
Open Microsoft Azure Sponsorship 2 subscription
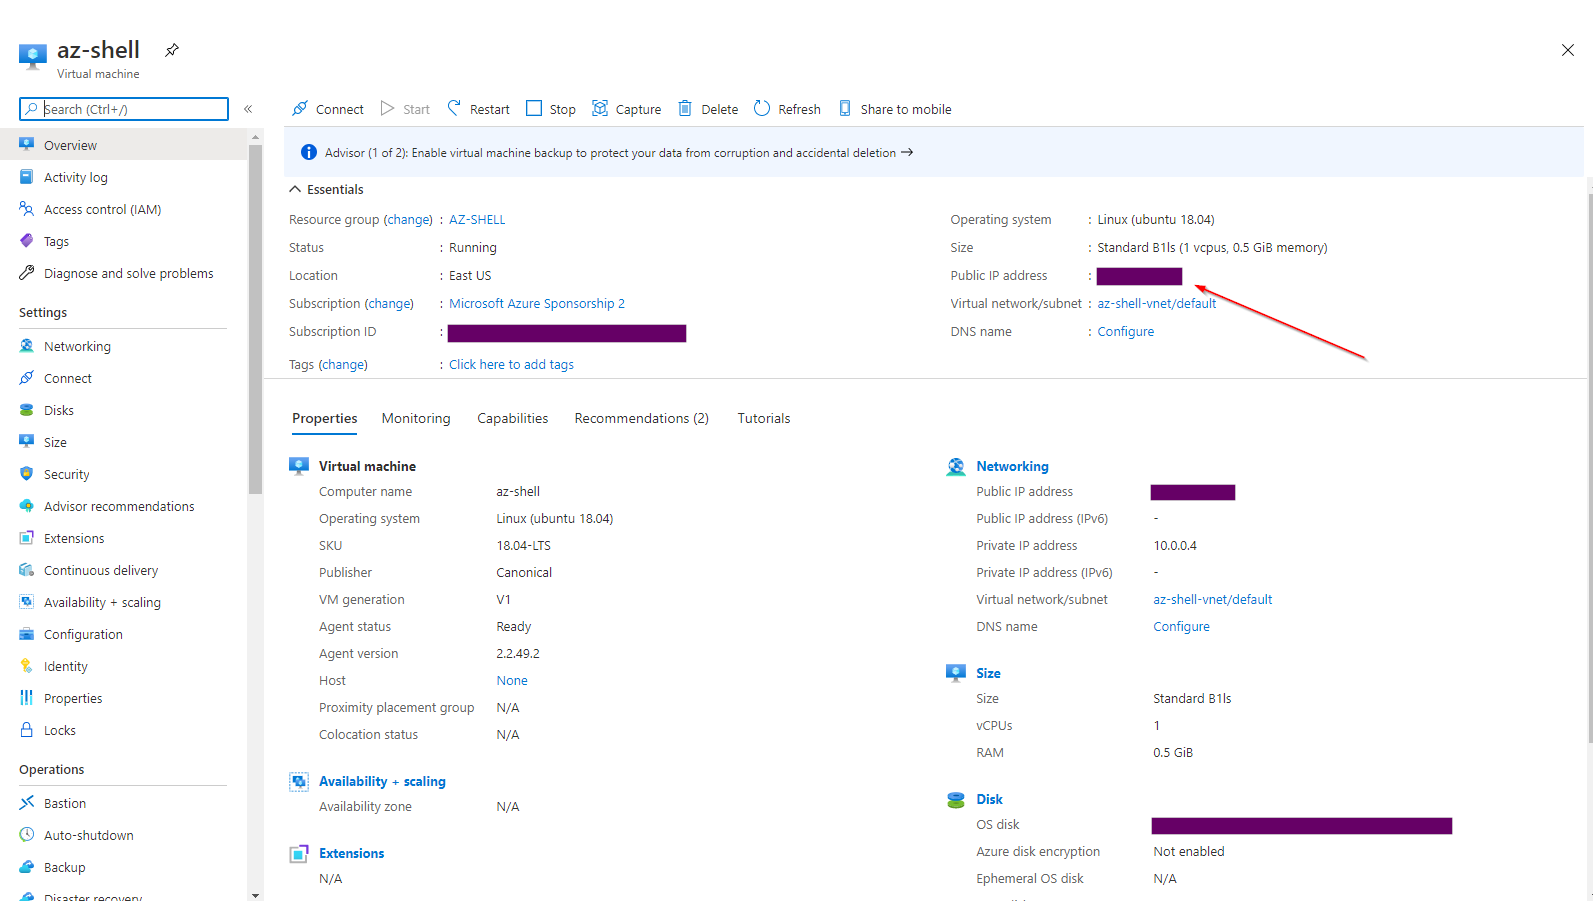coord(537,304)
